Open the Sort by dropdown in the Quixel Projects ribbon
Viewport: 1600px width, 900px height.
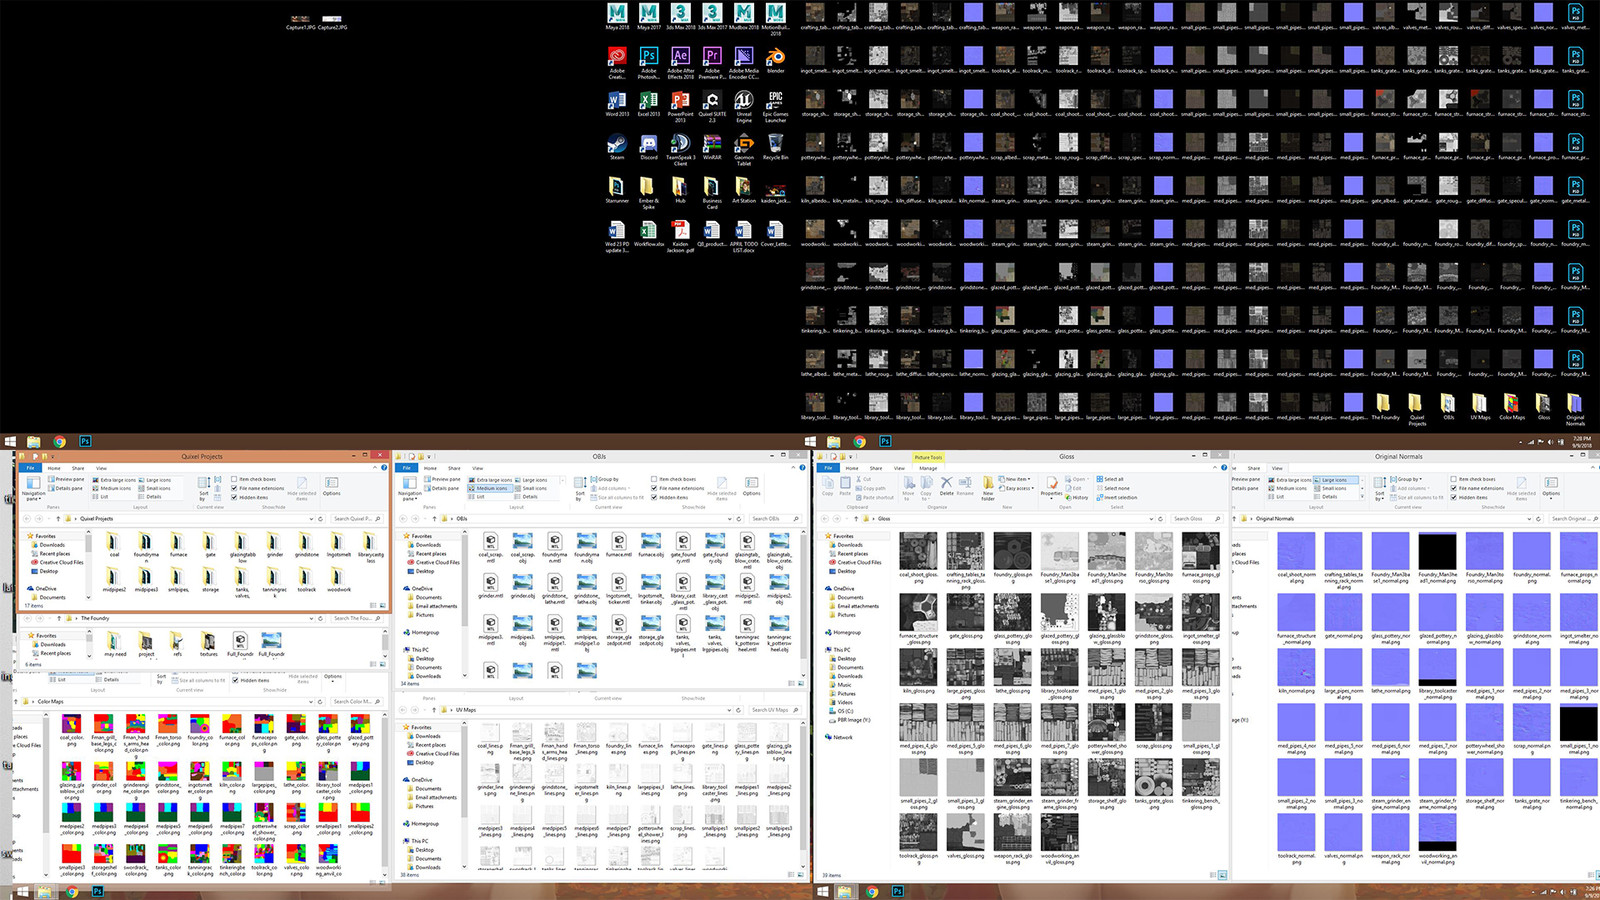(x=204, y=487)
